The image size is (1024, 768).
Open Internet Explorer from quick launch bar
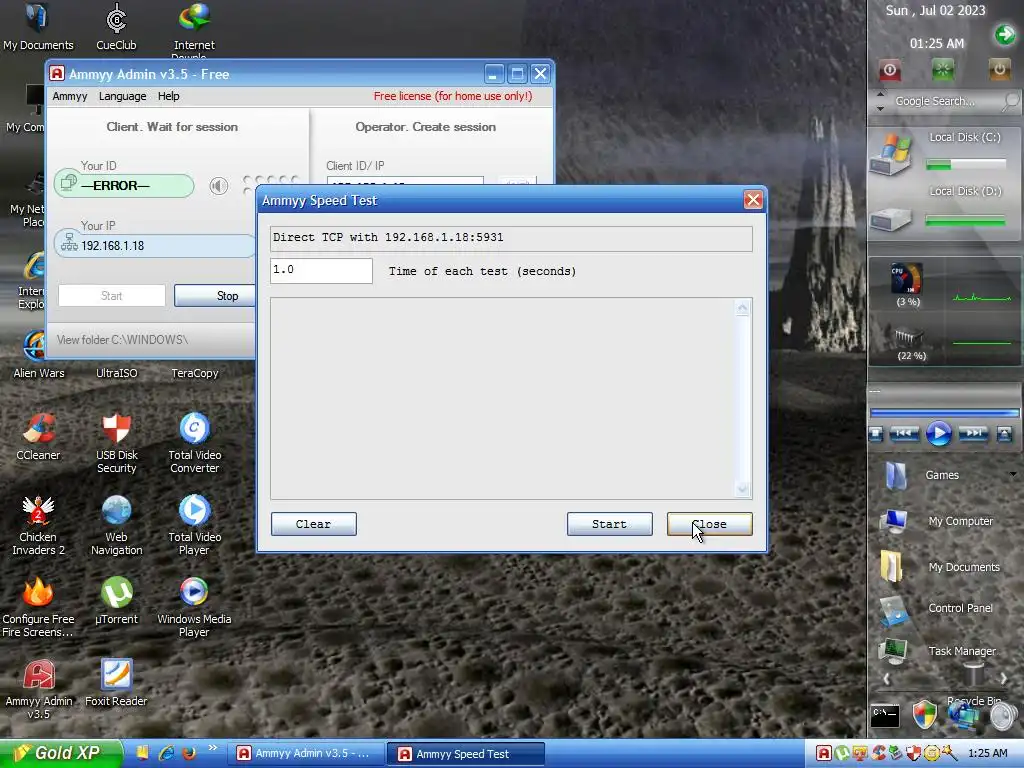[167, 753]
